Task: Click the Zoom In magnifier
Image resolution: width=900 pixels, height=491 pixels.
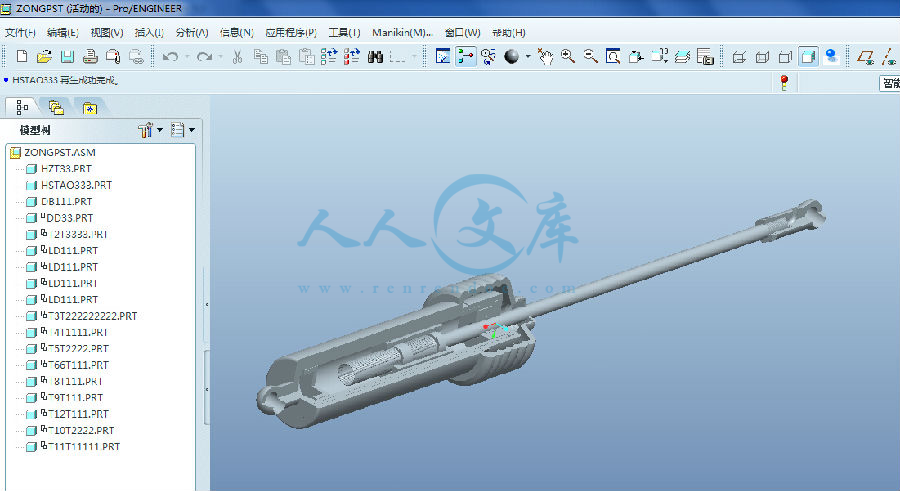Action: pos(568,56)
